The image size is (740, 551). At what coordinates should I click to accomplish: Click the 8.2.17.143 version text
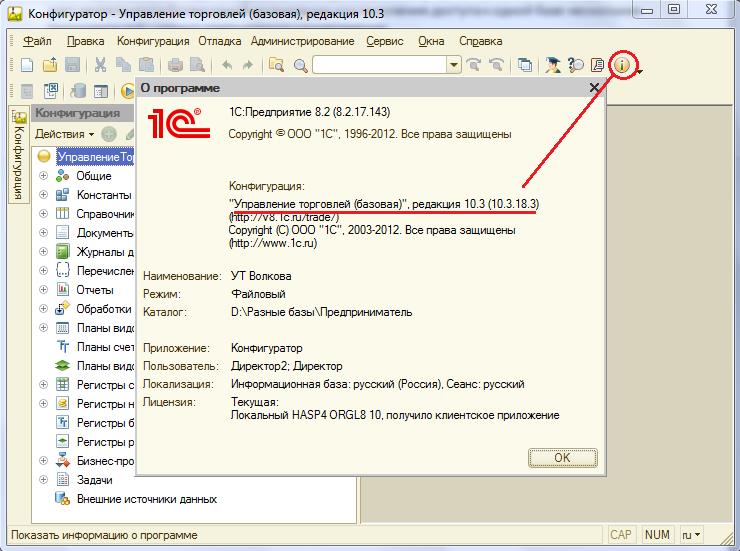[x=362, y=112]
